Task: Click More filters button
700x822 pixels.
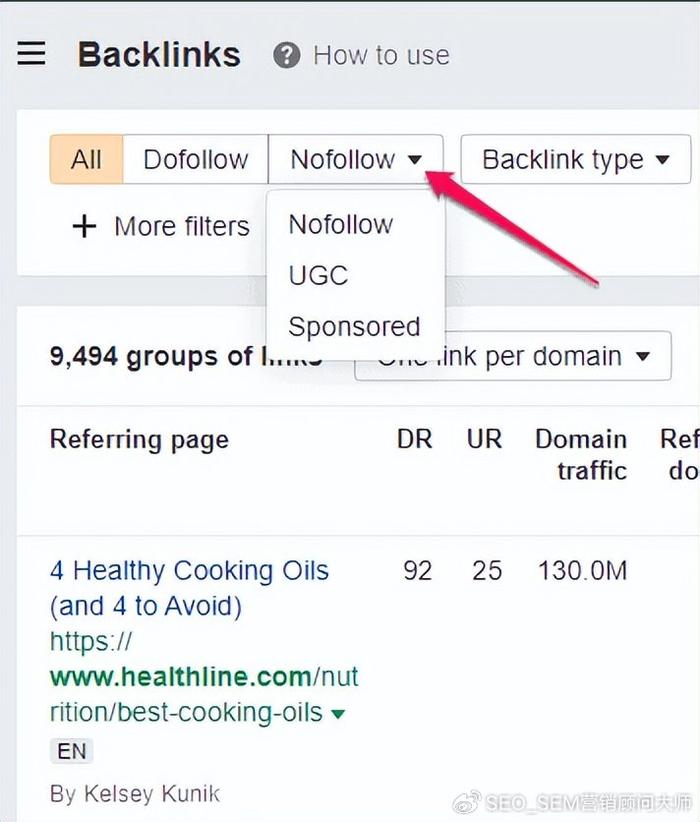Action: [160, 226]
